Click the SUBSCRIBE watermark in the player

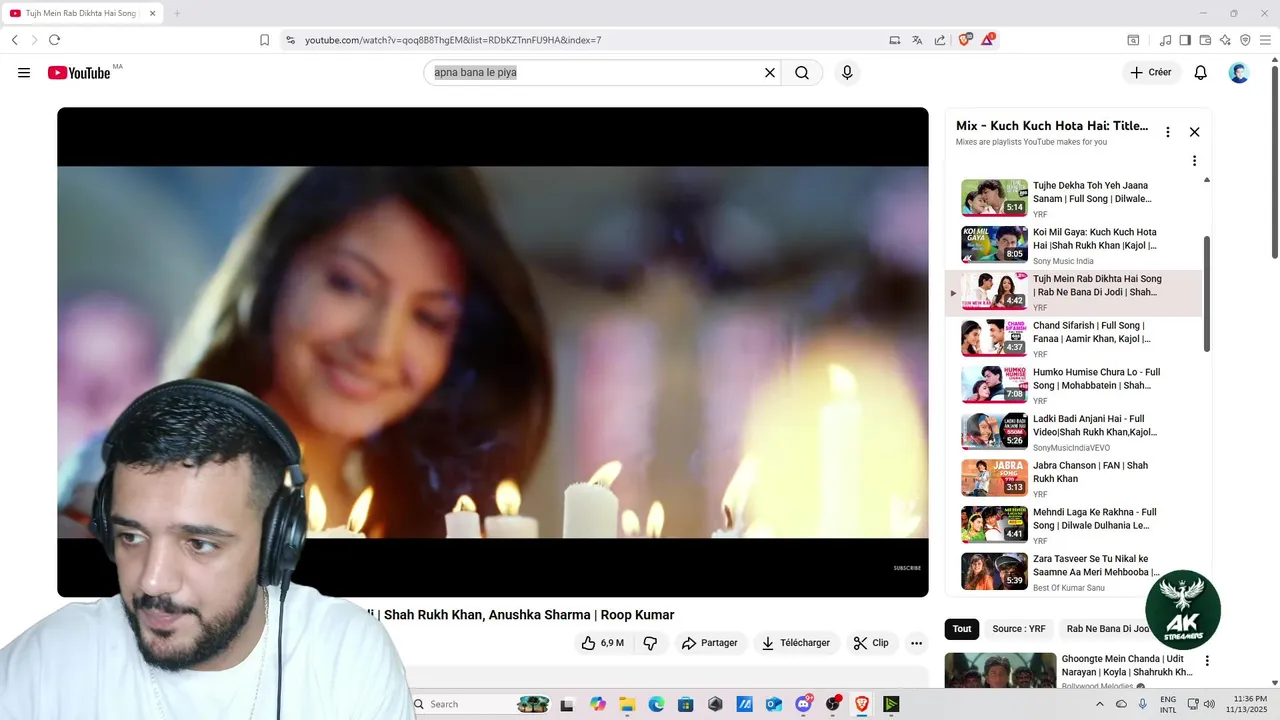(x=907, y=568)
